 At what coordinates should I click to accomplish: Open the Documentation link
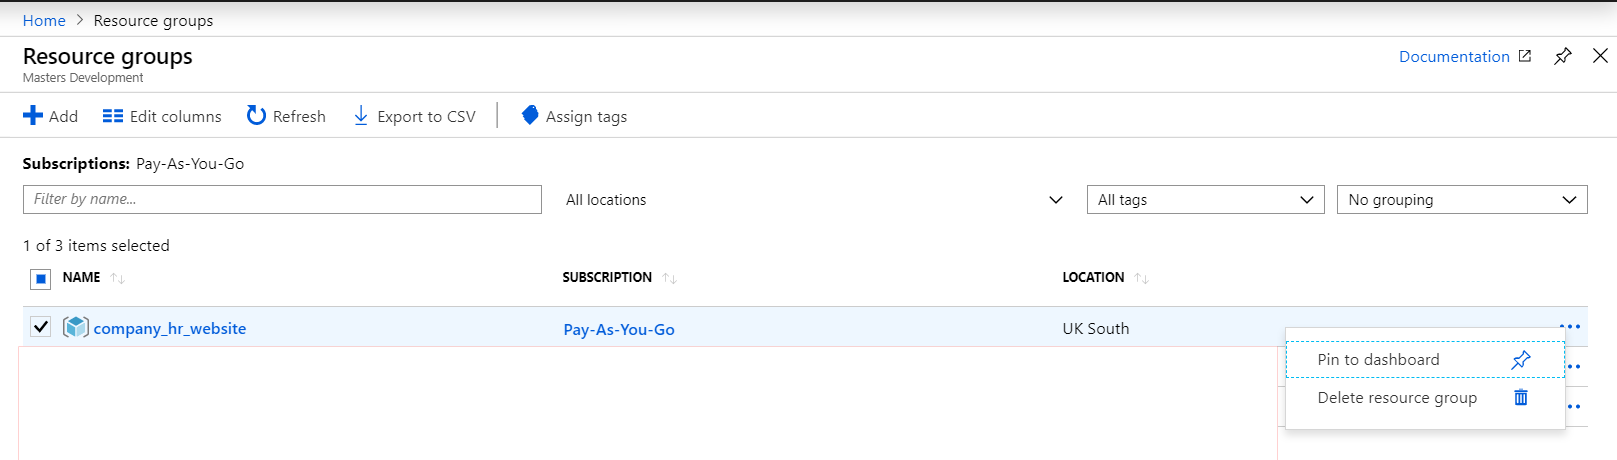(1454, 57)
